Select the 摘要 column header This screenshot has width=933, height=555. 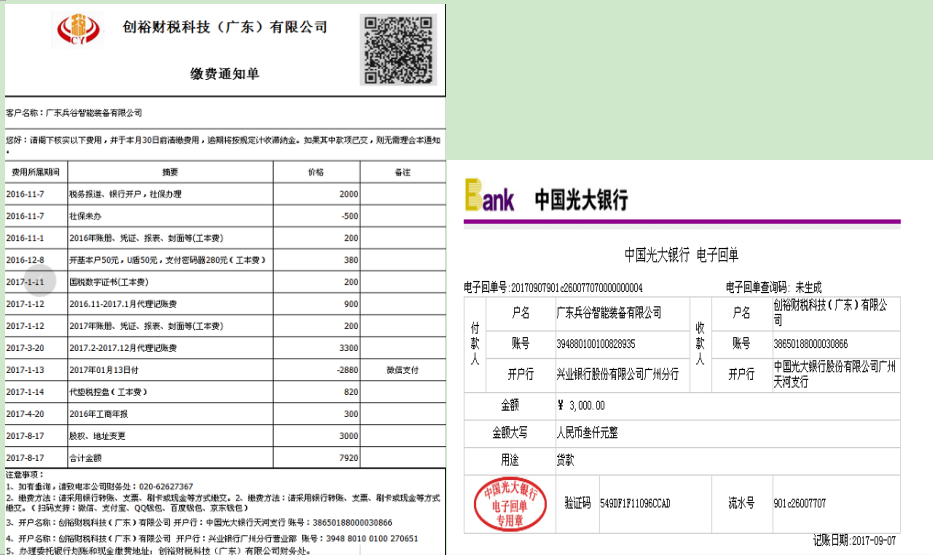171,172
